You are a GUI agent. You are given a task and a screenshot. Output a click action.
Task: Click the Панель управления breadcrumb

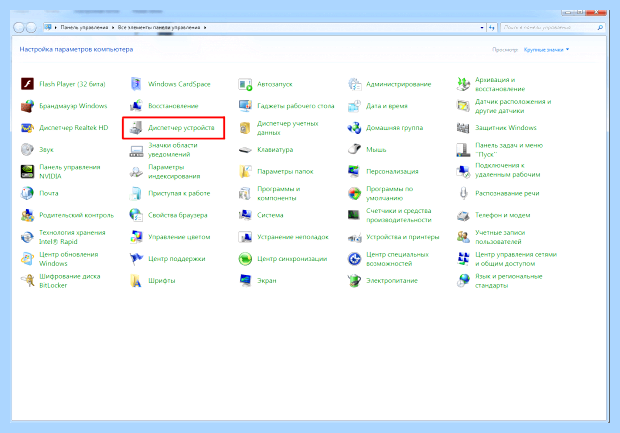point(84,28)
